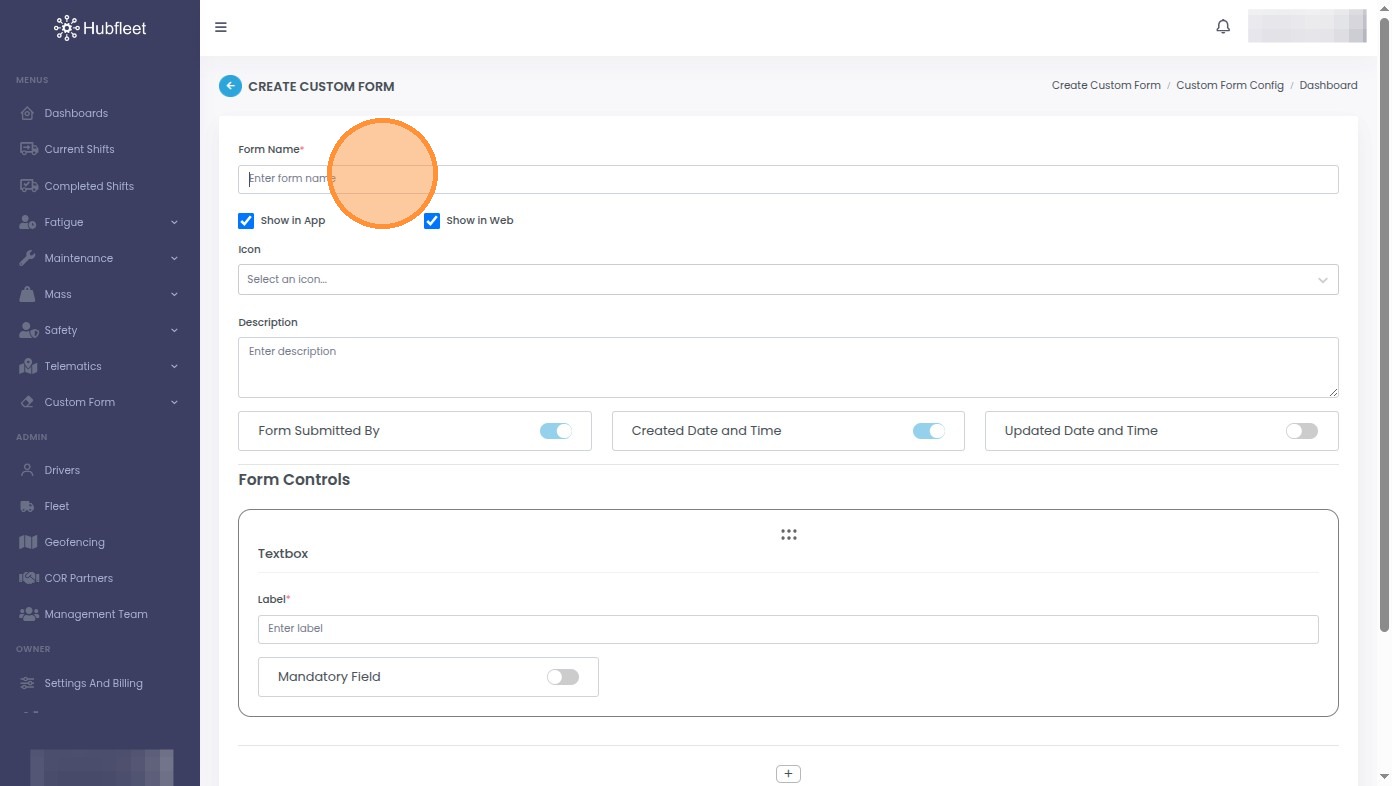Click the Completed Shifts truck icon
1392x786 pixels.
[28, 186]
